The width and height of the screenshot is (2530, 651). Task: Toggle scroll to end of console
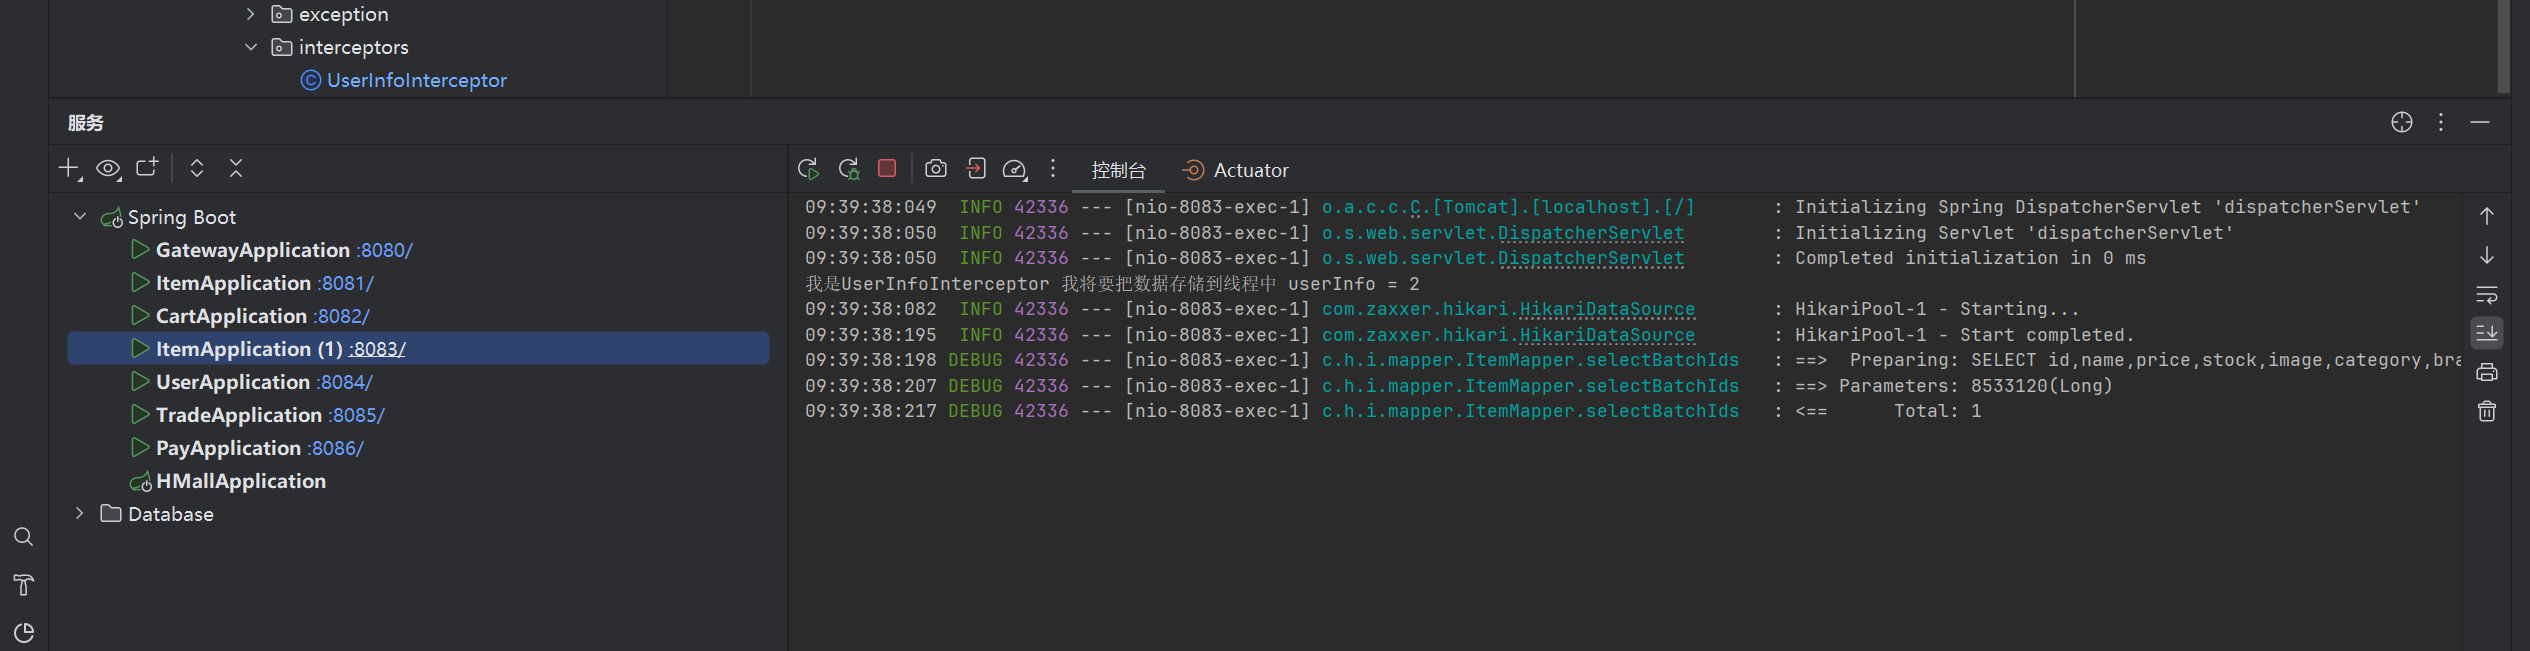point(2486,332)
